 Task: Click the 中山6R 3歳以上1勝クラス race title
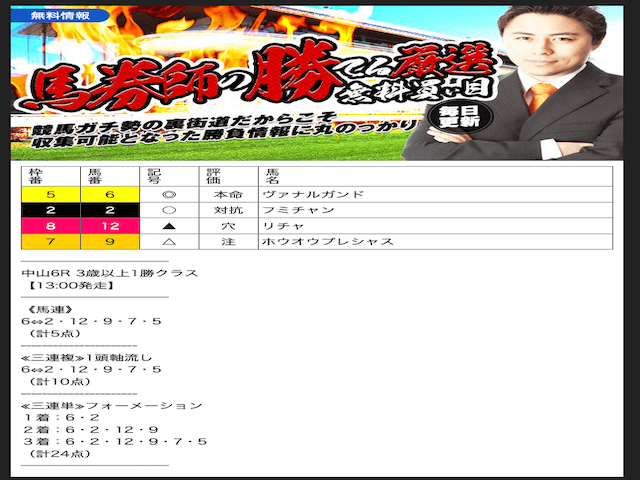click(109, 273)
